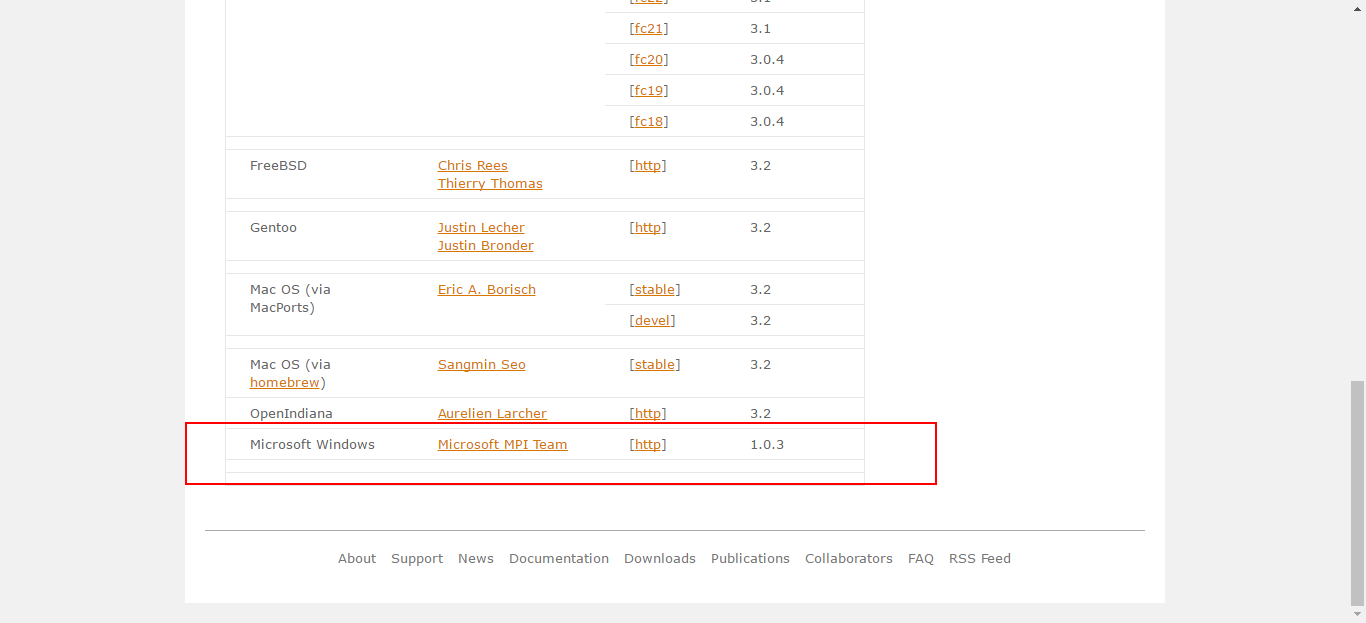This screenshot has width=1366, height=623.
Task: Open Downloads footer link
Action: (660, 558)
